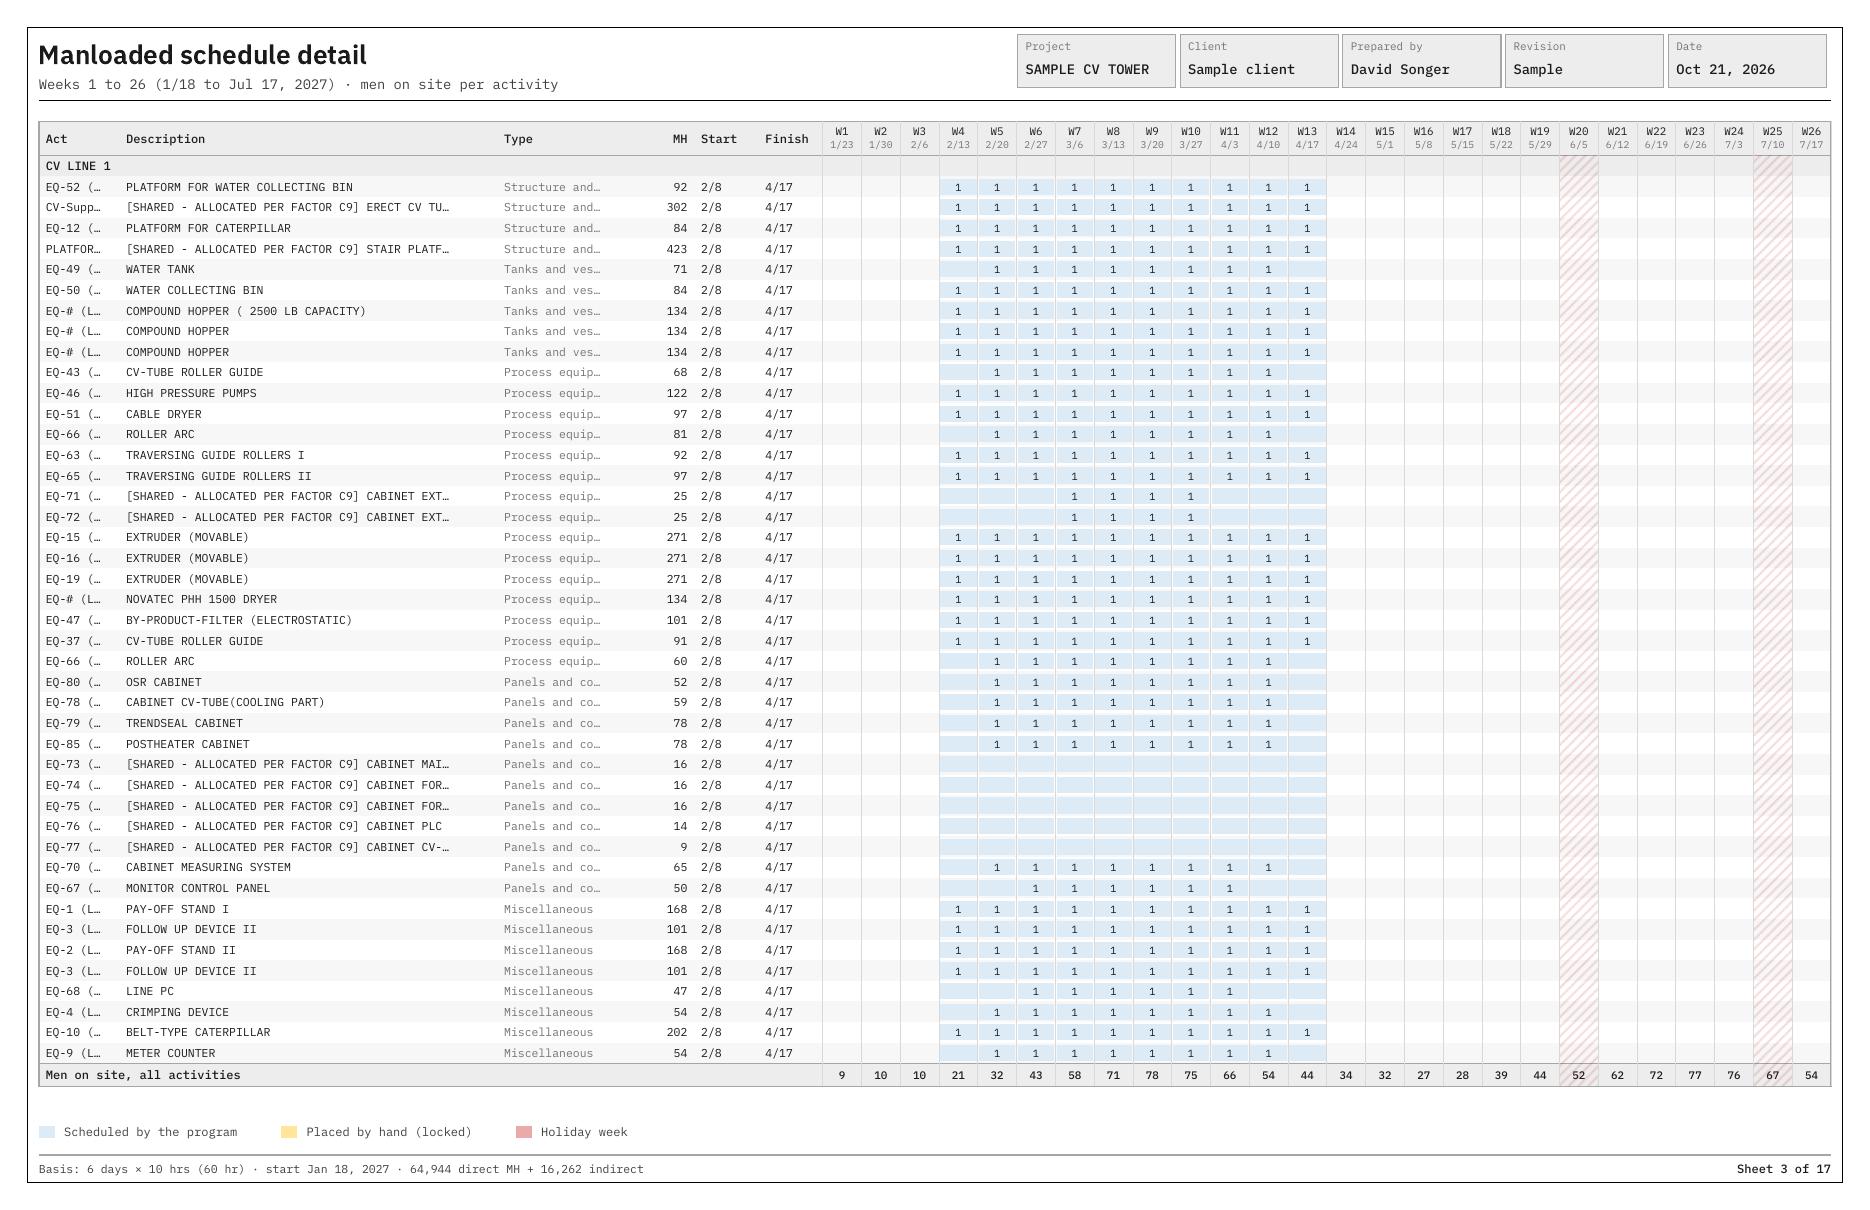Click the 'CABLE DRYER' activity description
Screen dimensions: 1870x1210
point(164,414)
